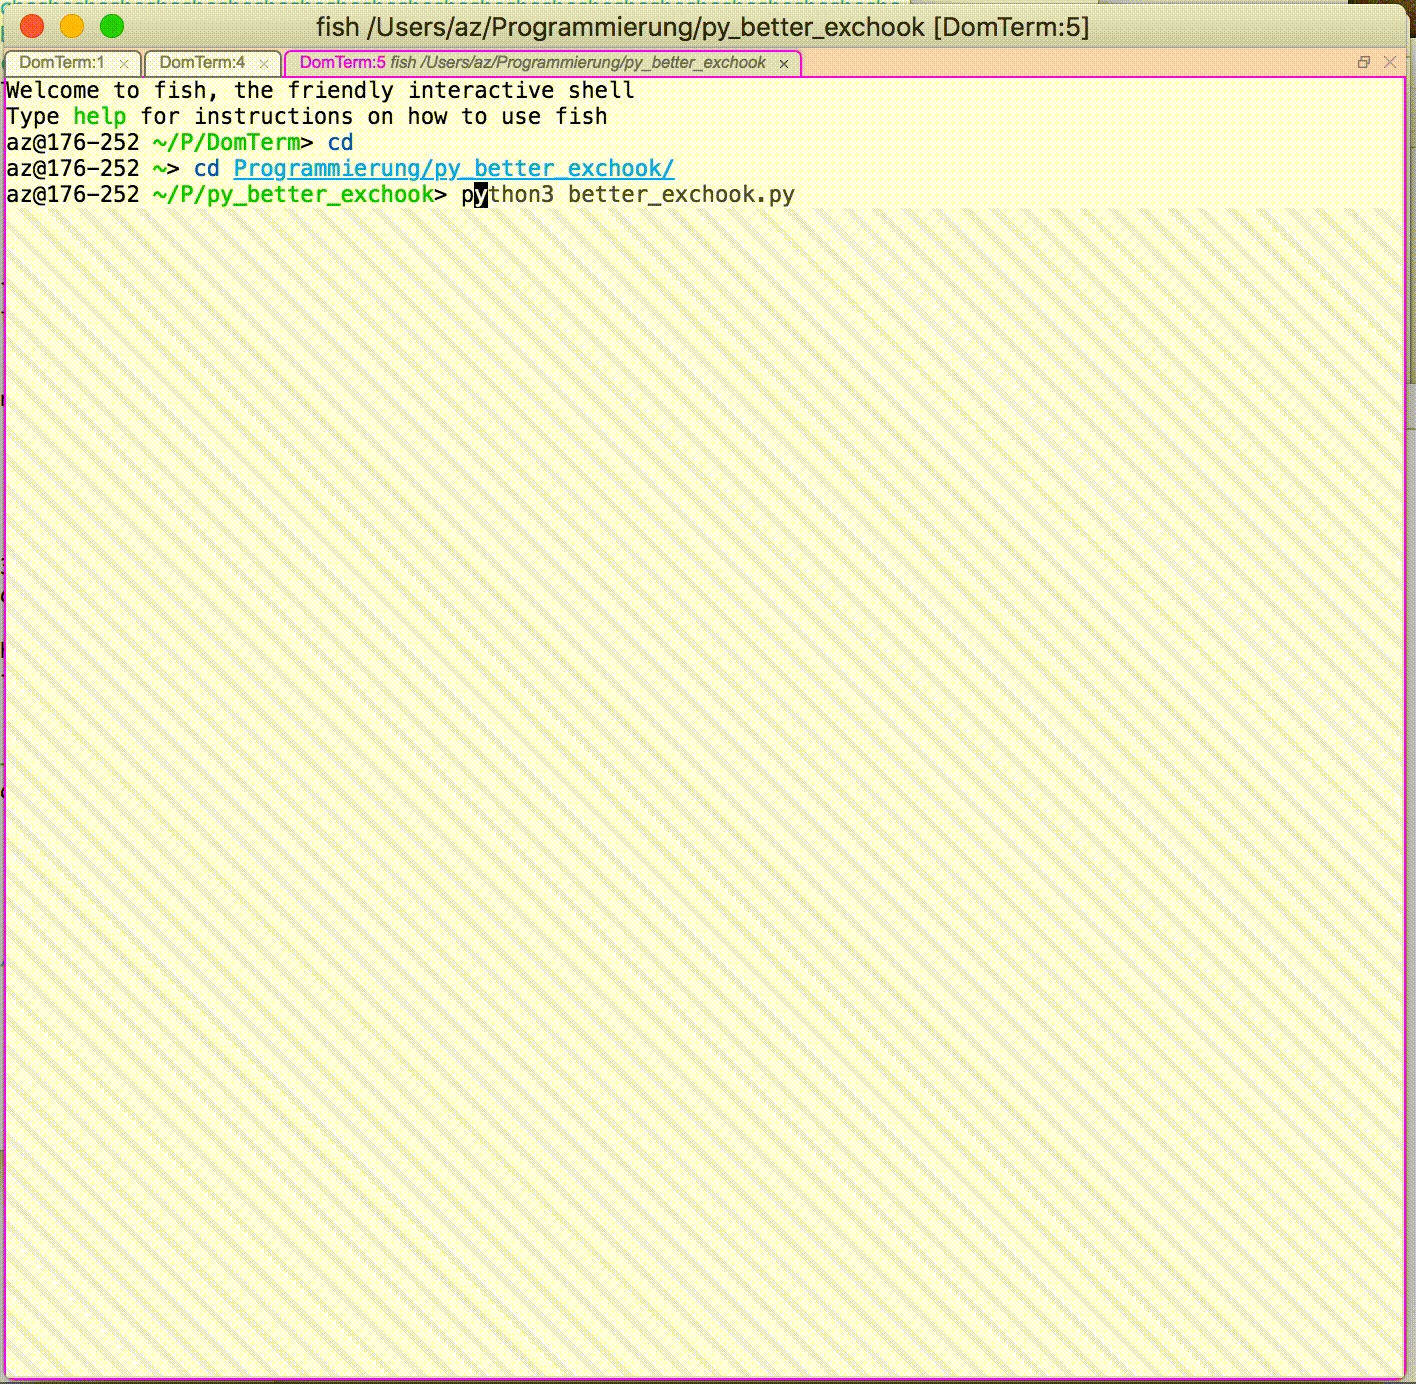Open the Programmierung/py_better_exchook/ path link
Image resolution: width=1416 pixels, height=1384 pixels.
[x=453, y=169]
